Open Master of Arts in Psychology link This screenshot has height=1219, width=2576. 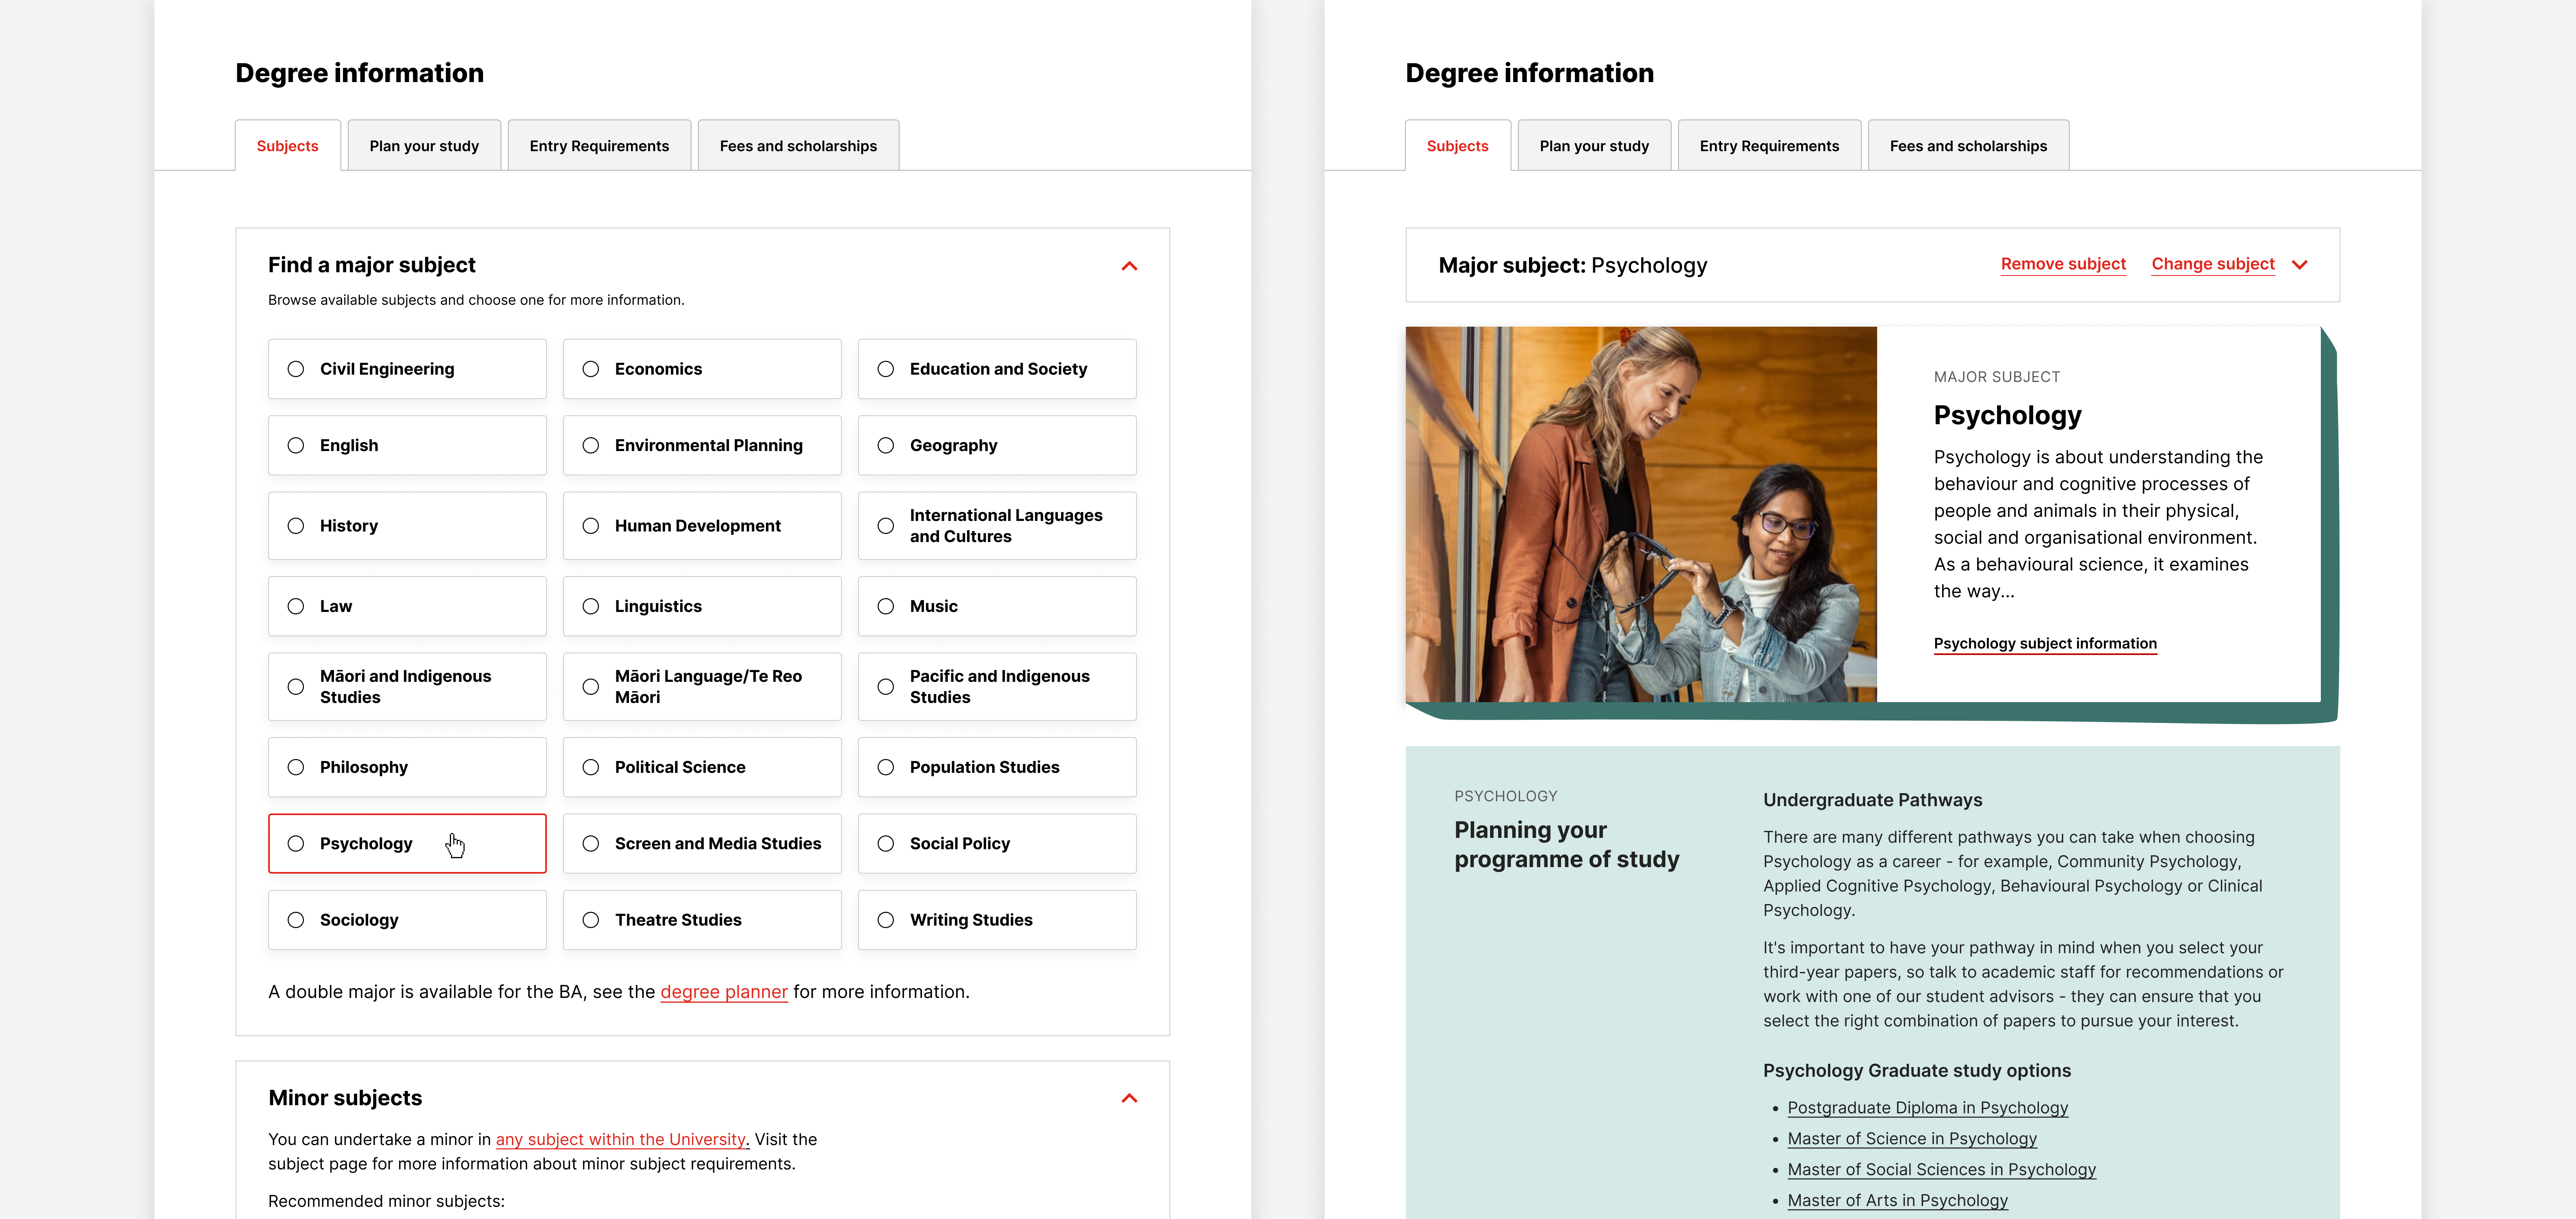click(1897, 1201)
